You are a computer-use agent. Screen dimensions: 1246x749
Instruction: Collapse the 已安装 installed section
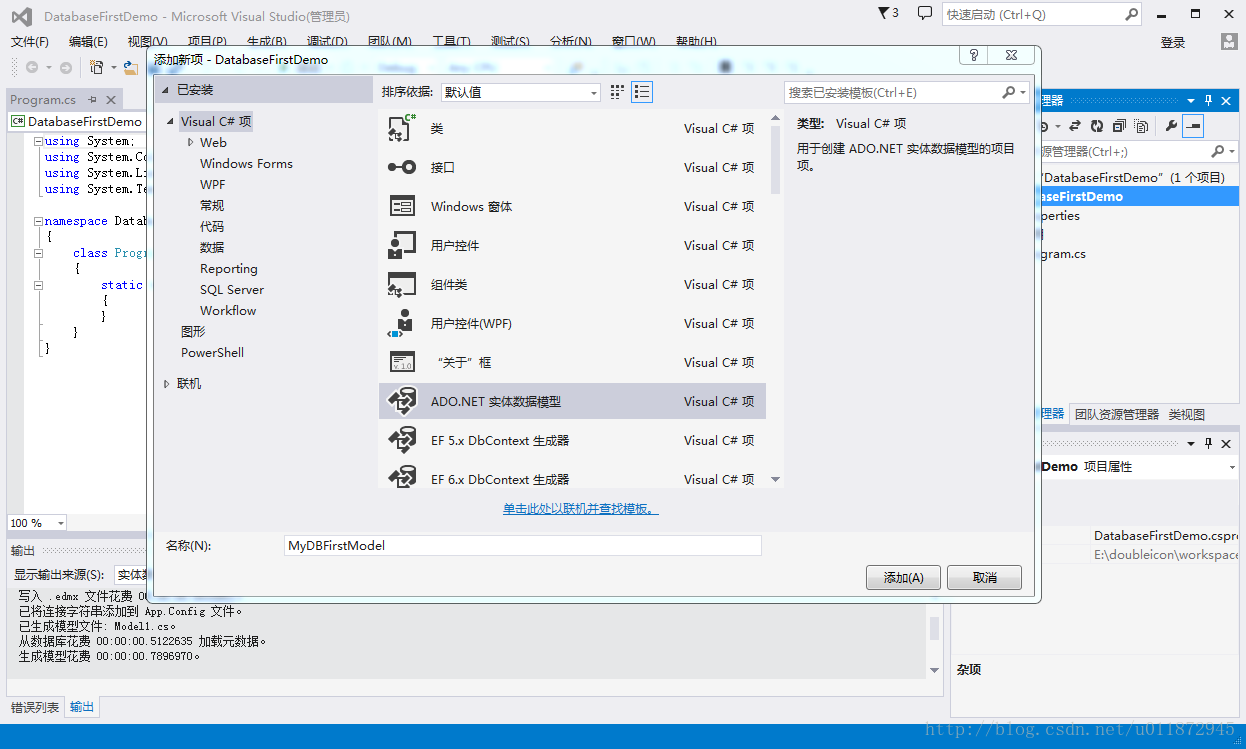166,90
